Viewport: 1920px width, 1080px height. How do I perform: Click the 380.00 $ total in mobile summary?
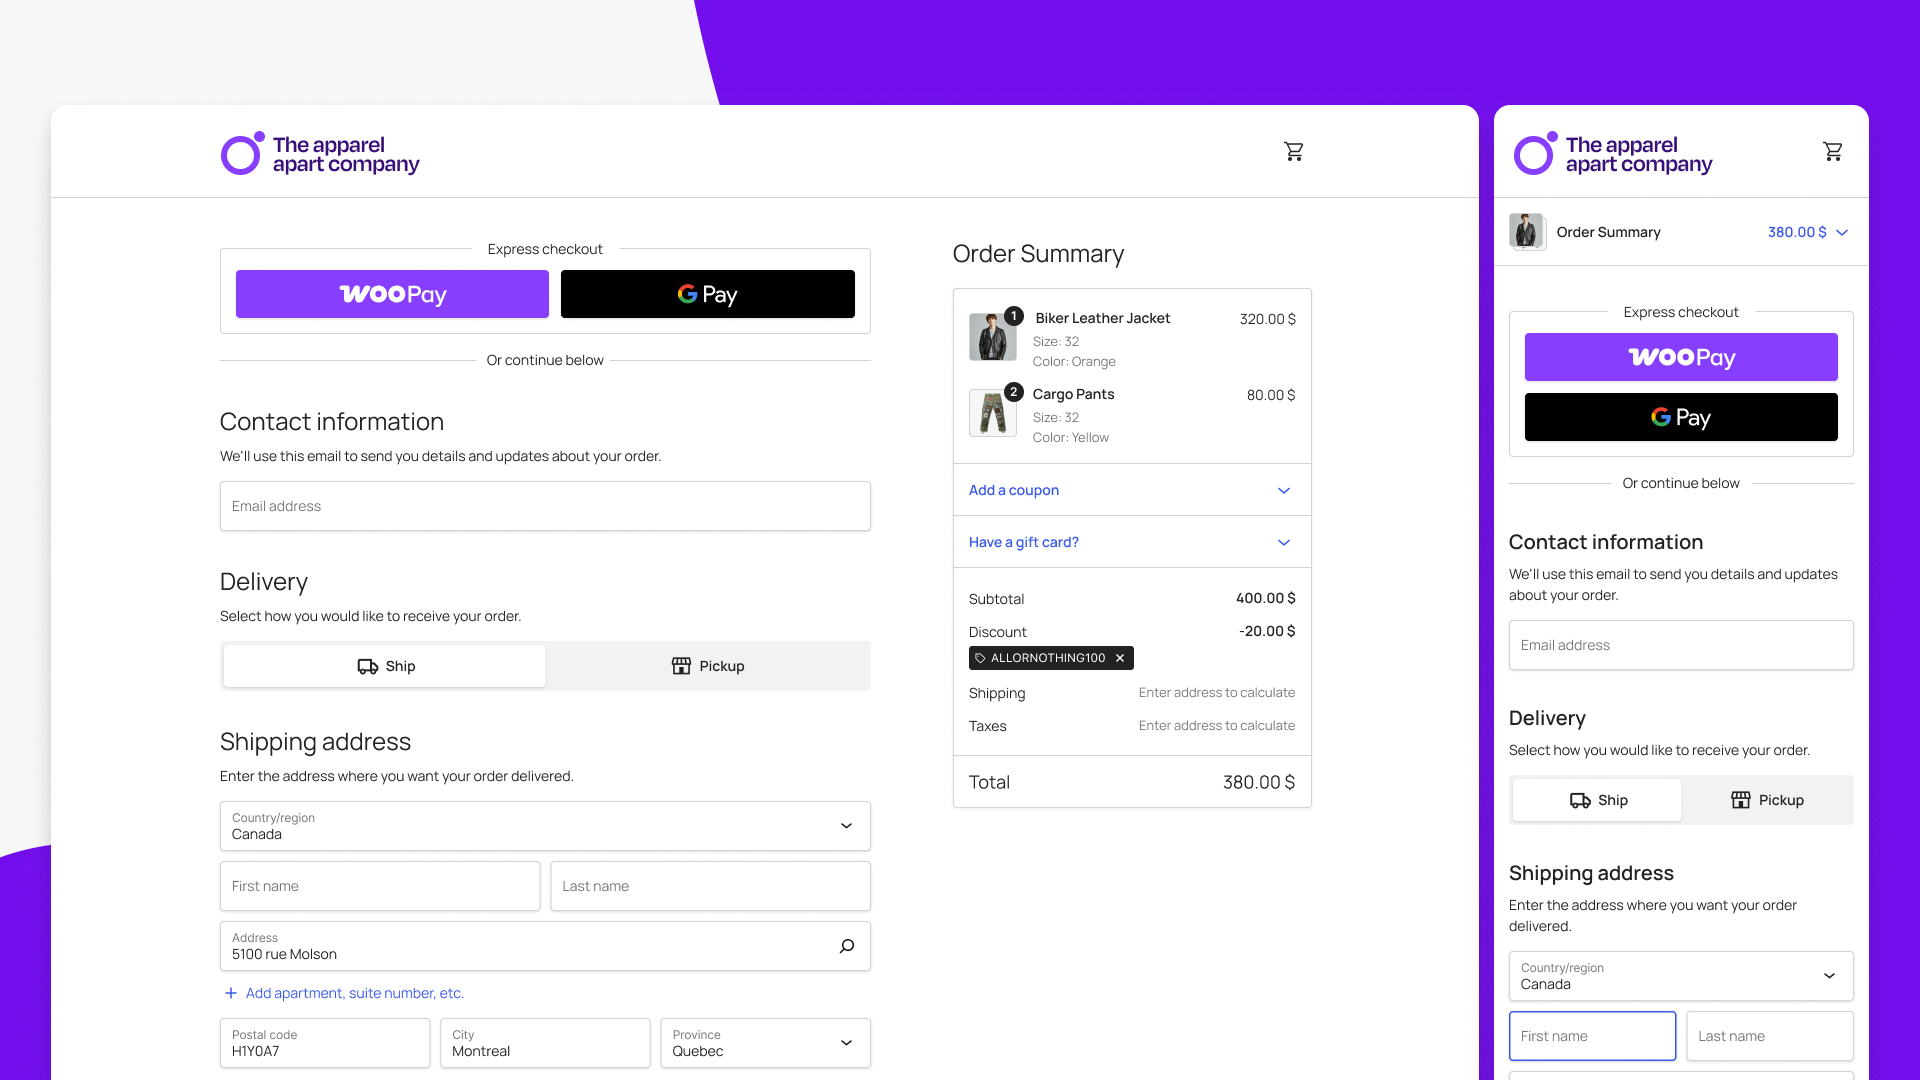(1797, 232)
